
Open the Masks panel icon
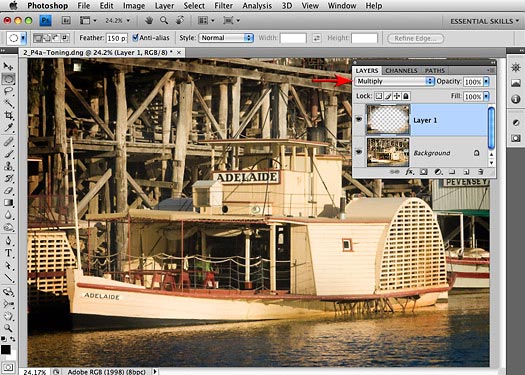(x=516, y=138)
